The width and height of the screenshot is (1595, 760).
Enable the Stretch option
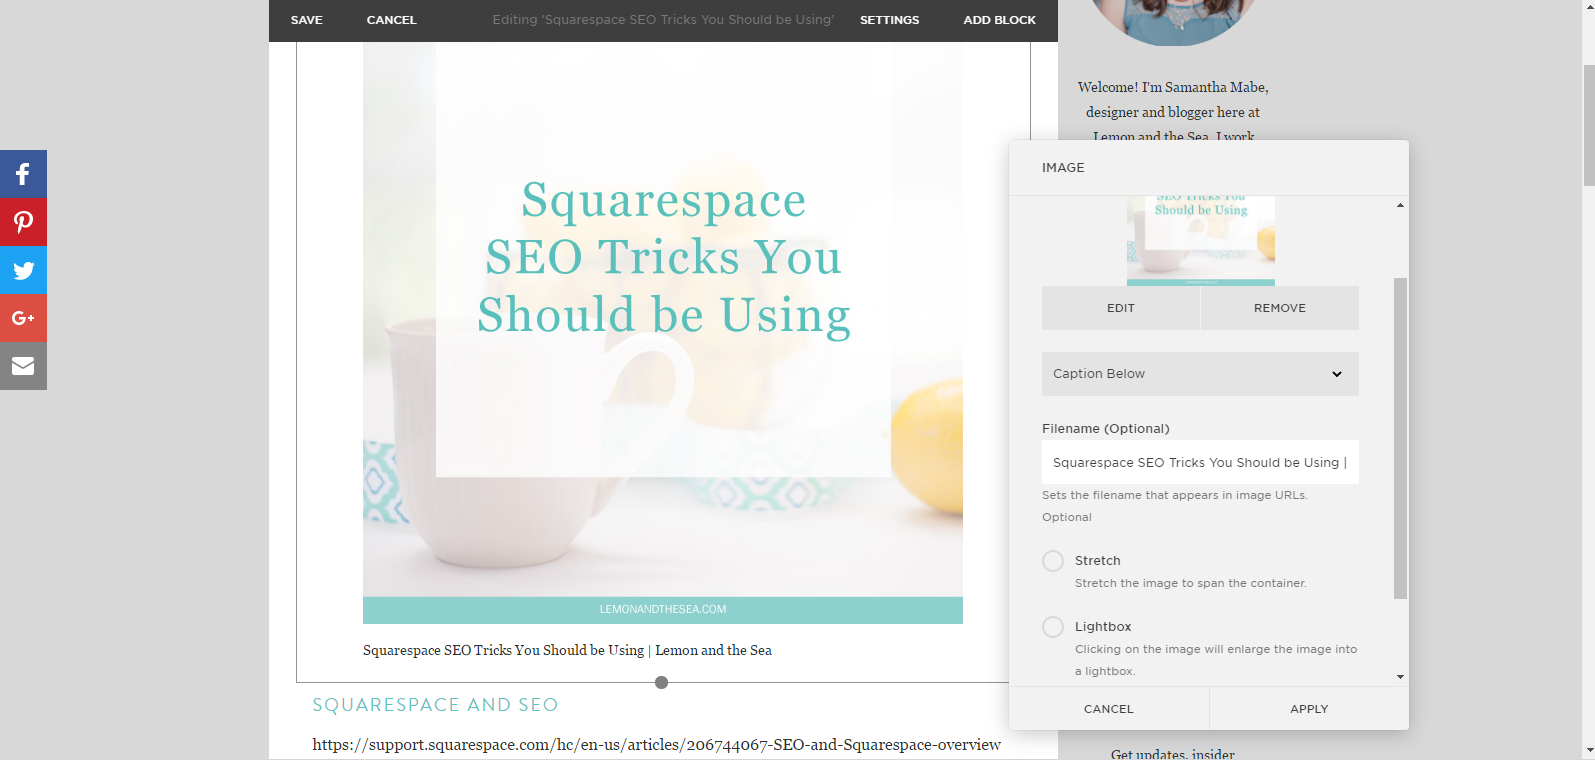(1053, 561)
